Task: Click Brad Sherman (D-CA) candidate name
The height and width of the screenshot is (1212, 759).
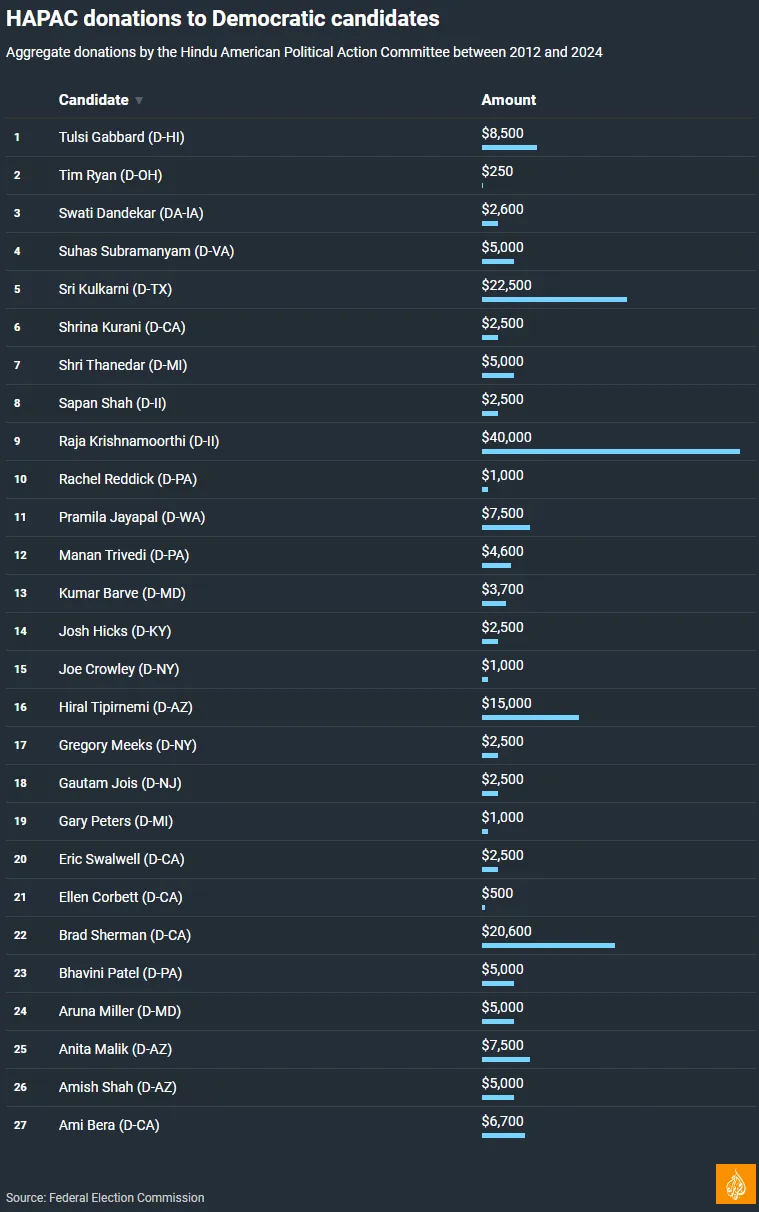Action: pyautogui.click(x=124, y=935)
